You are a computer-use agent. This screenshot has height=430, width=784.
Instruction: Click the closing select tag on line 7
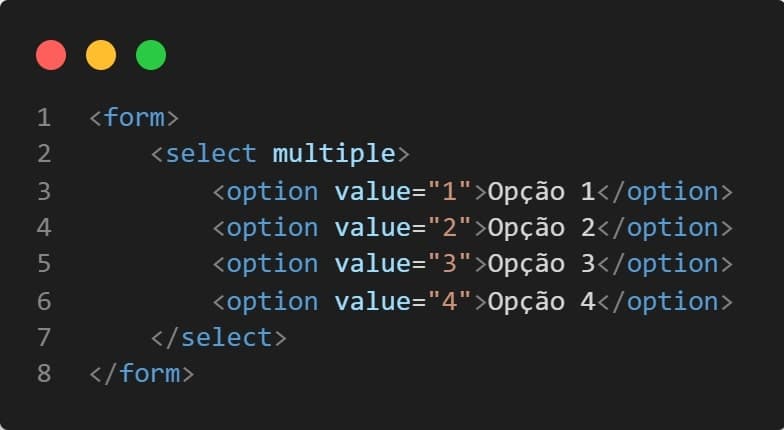click(x=219, y=338)
